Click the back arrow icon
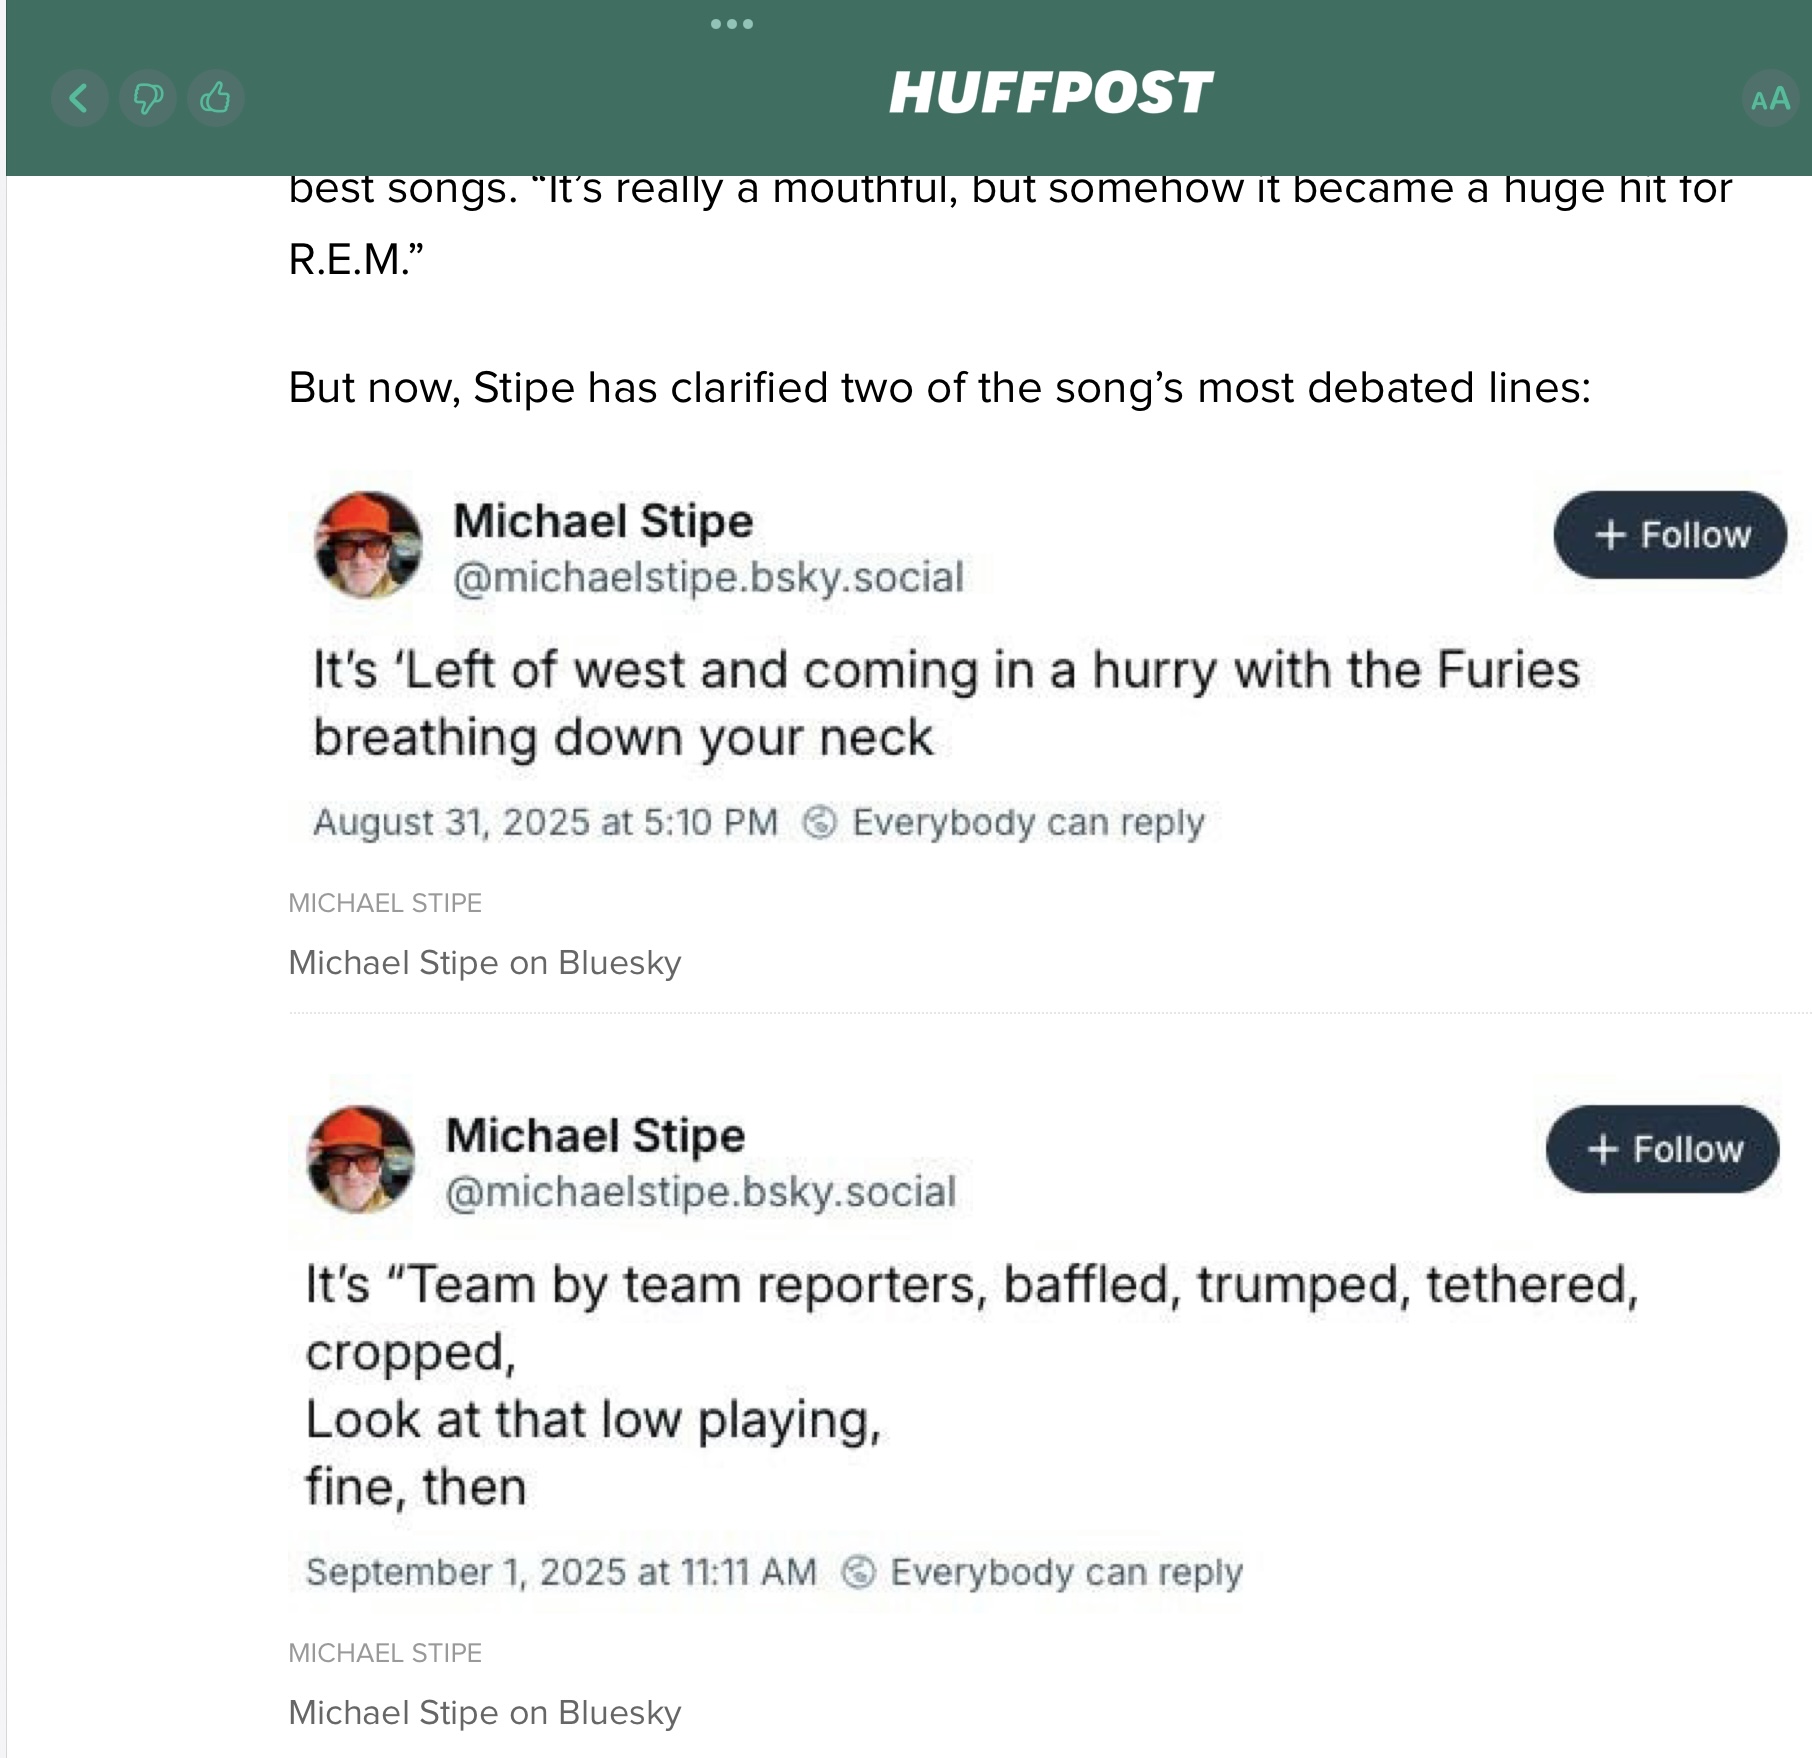1812x1758 pixels. [79, 98]
